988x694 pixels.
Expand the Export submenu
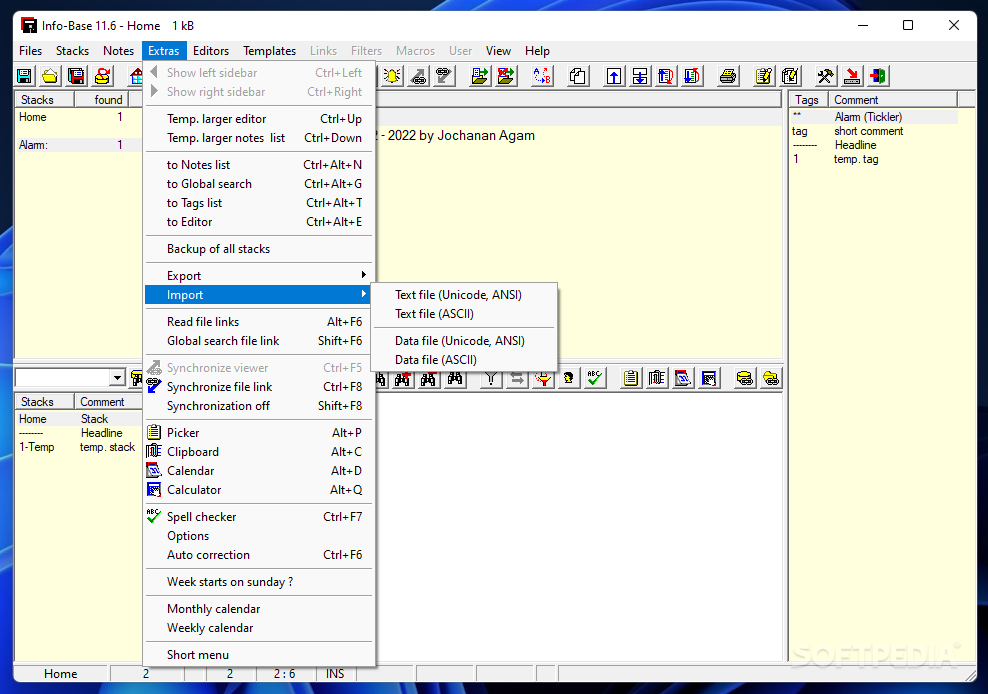click(259, 276)
